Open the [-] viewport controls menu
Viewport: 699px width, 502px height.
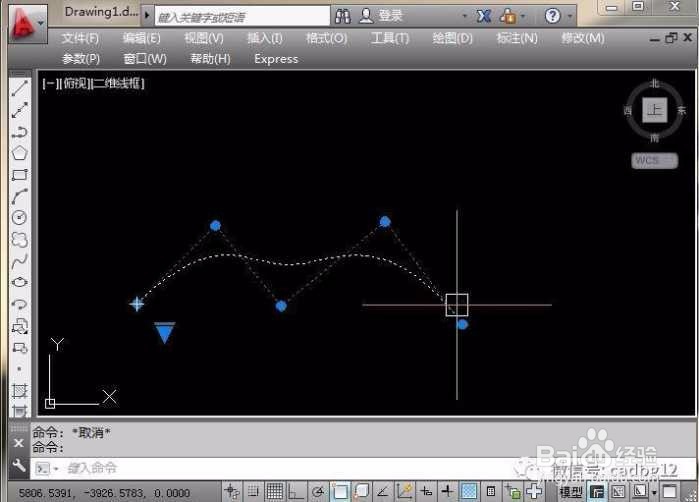[49, 83]
